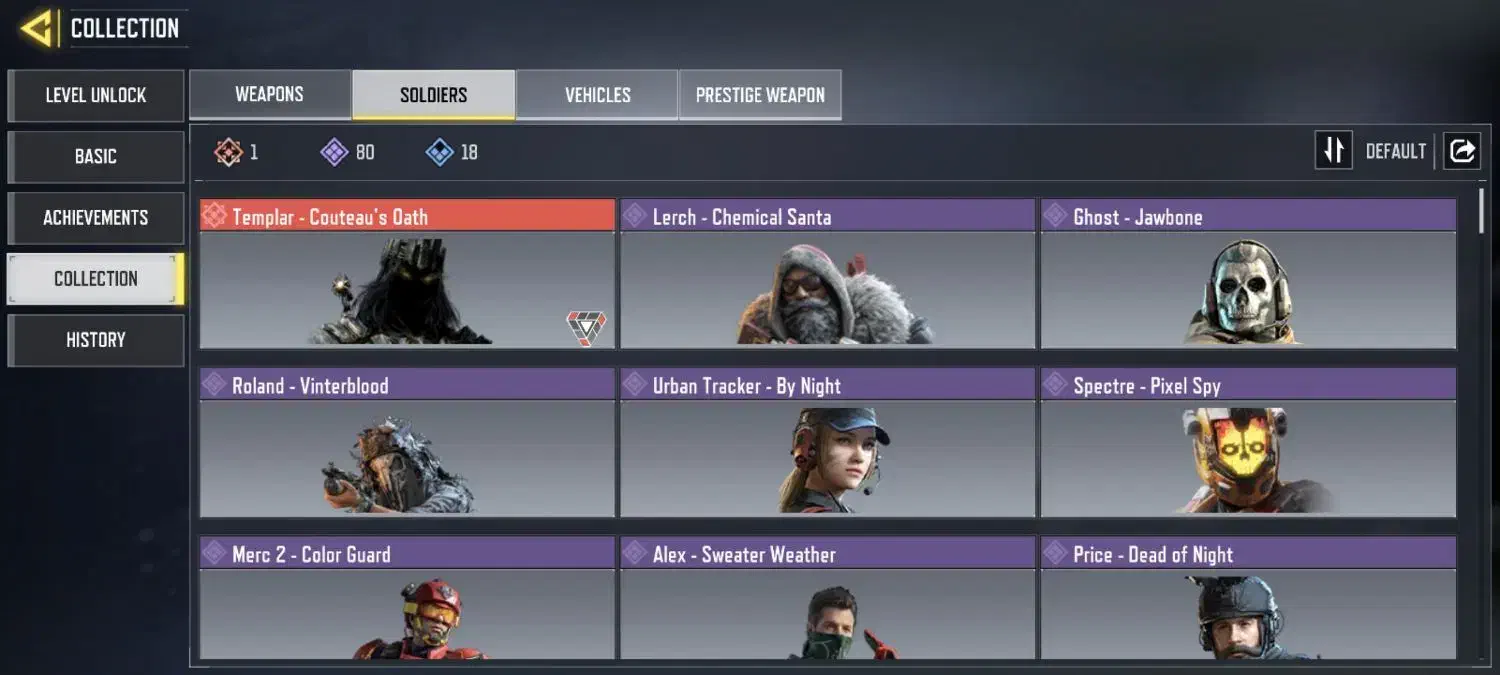This screenshot has height=675, width=1500.
Task: Open the Level Unlock section
Action: (x=96, y=95)
